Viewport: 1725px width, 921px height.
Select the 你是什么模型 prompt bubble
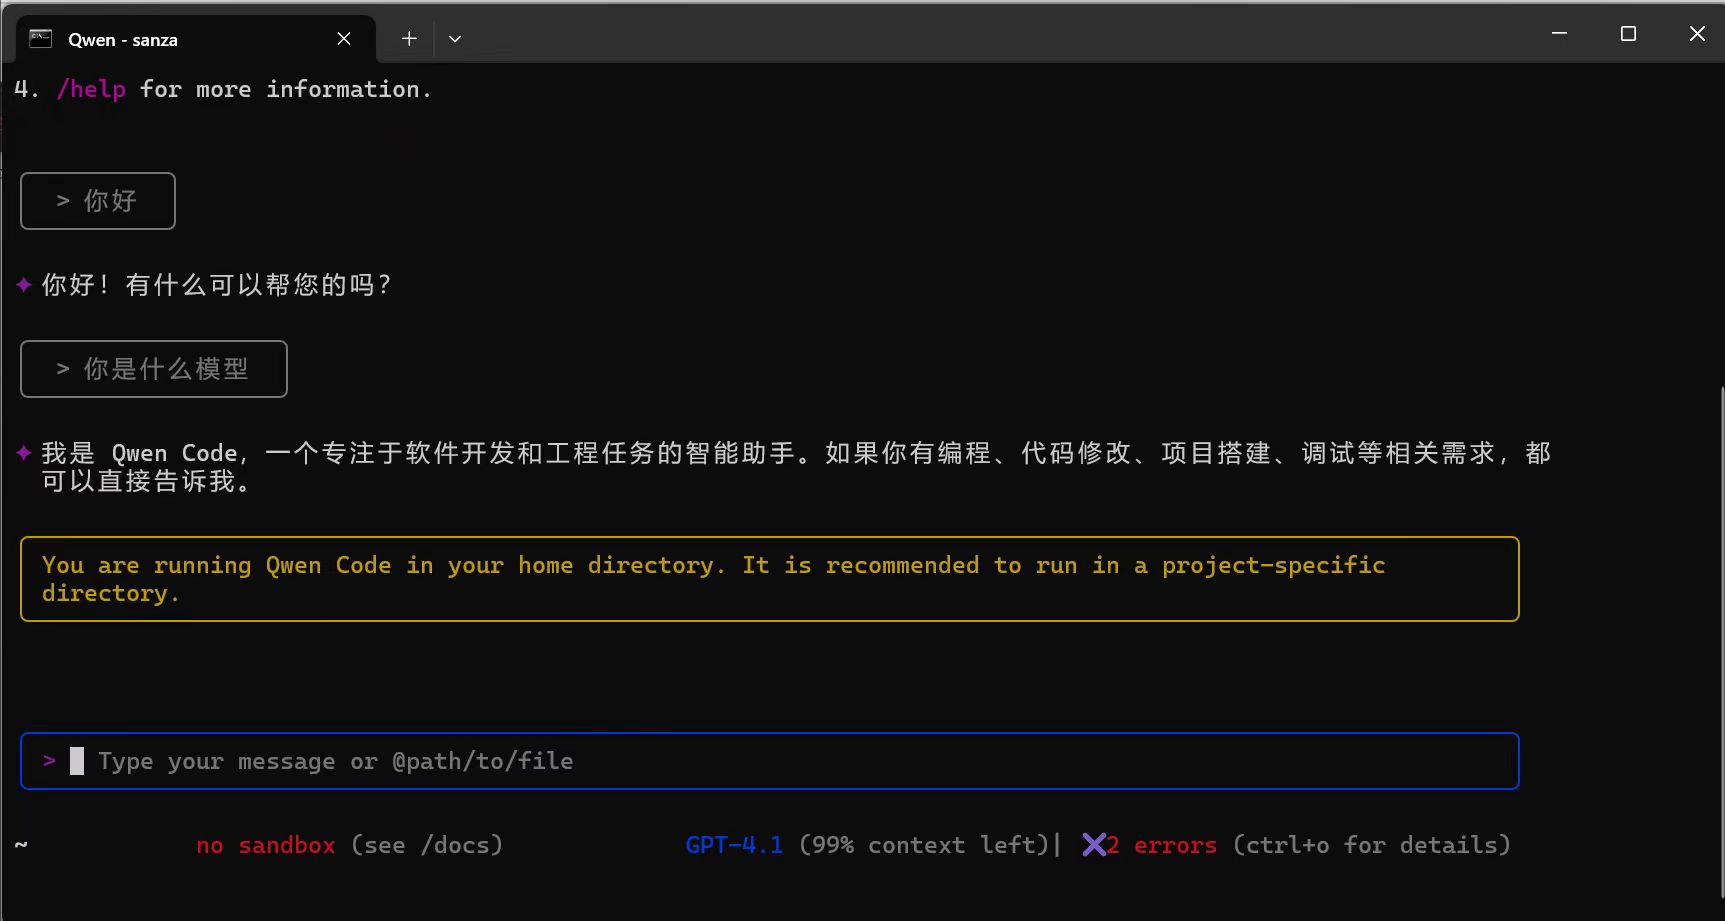tap(153, 368)
